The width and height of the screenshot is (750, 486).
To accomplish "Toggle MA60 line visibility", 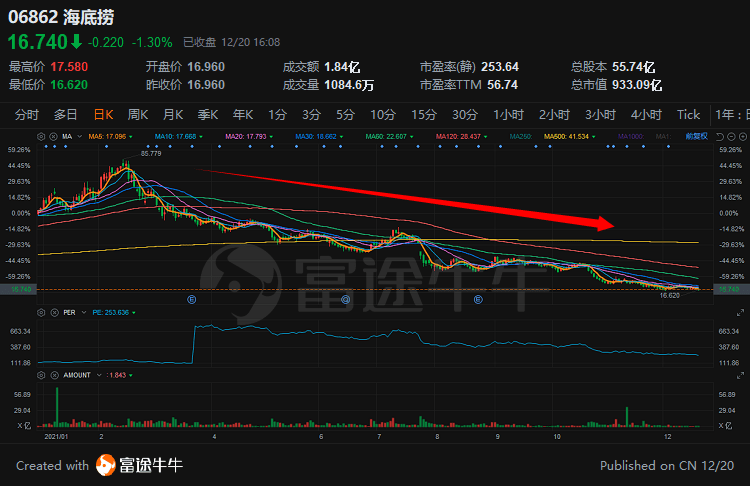I will pos(389,137).
